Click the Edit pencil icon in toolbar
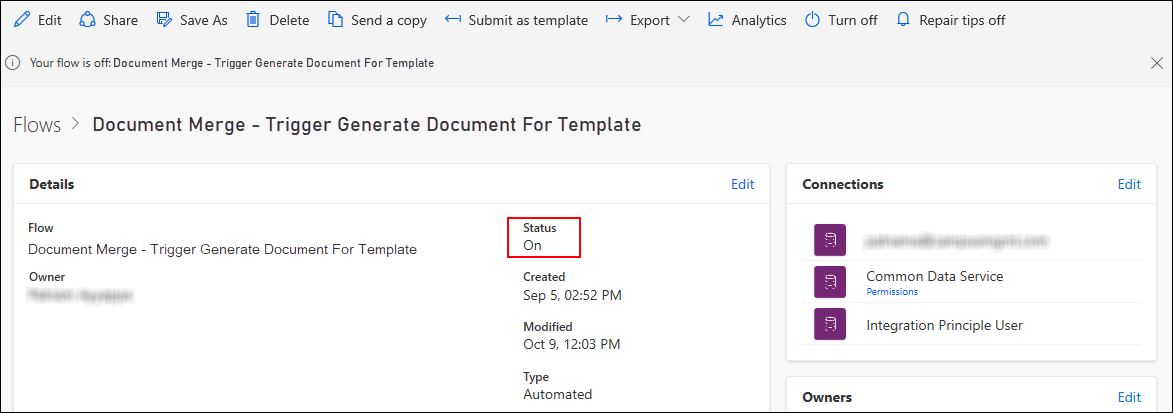The height and width of the screenshot is (413, 1173). 21,20
